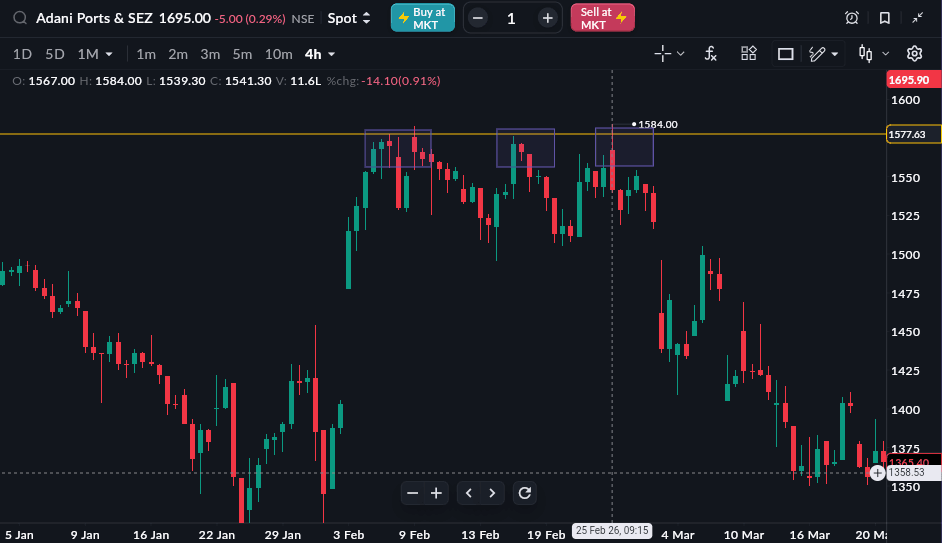Click the plus icon beside 1358.53
Viewport: 942px width, 543px height.
877,473
